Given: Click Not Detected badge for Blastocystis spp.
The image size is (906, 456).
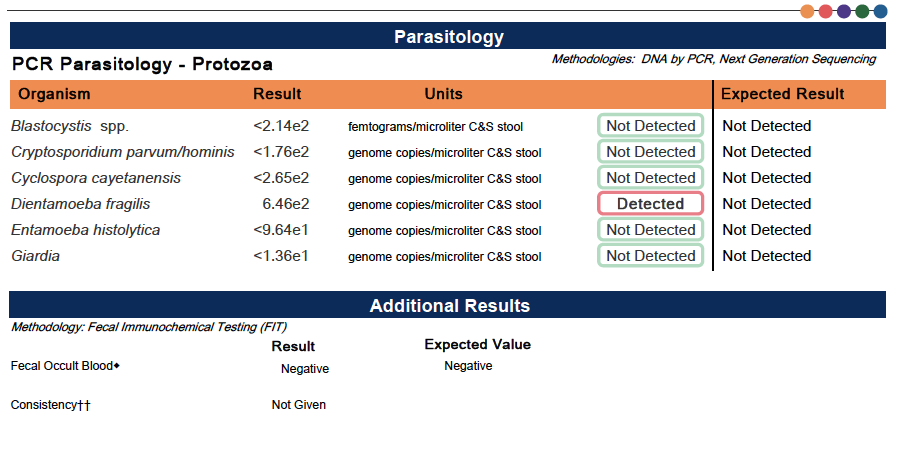Looking at the screenshot, I should [650, 126].
